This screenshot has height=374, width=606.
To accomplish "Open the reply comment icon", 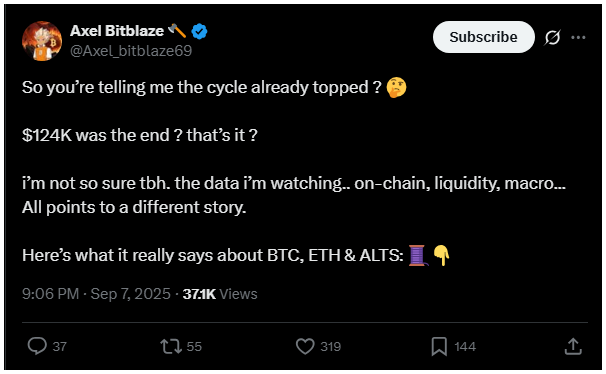I will 37,346.
